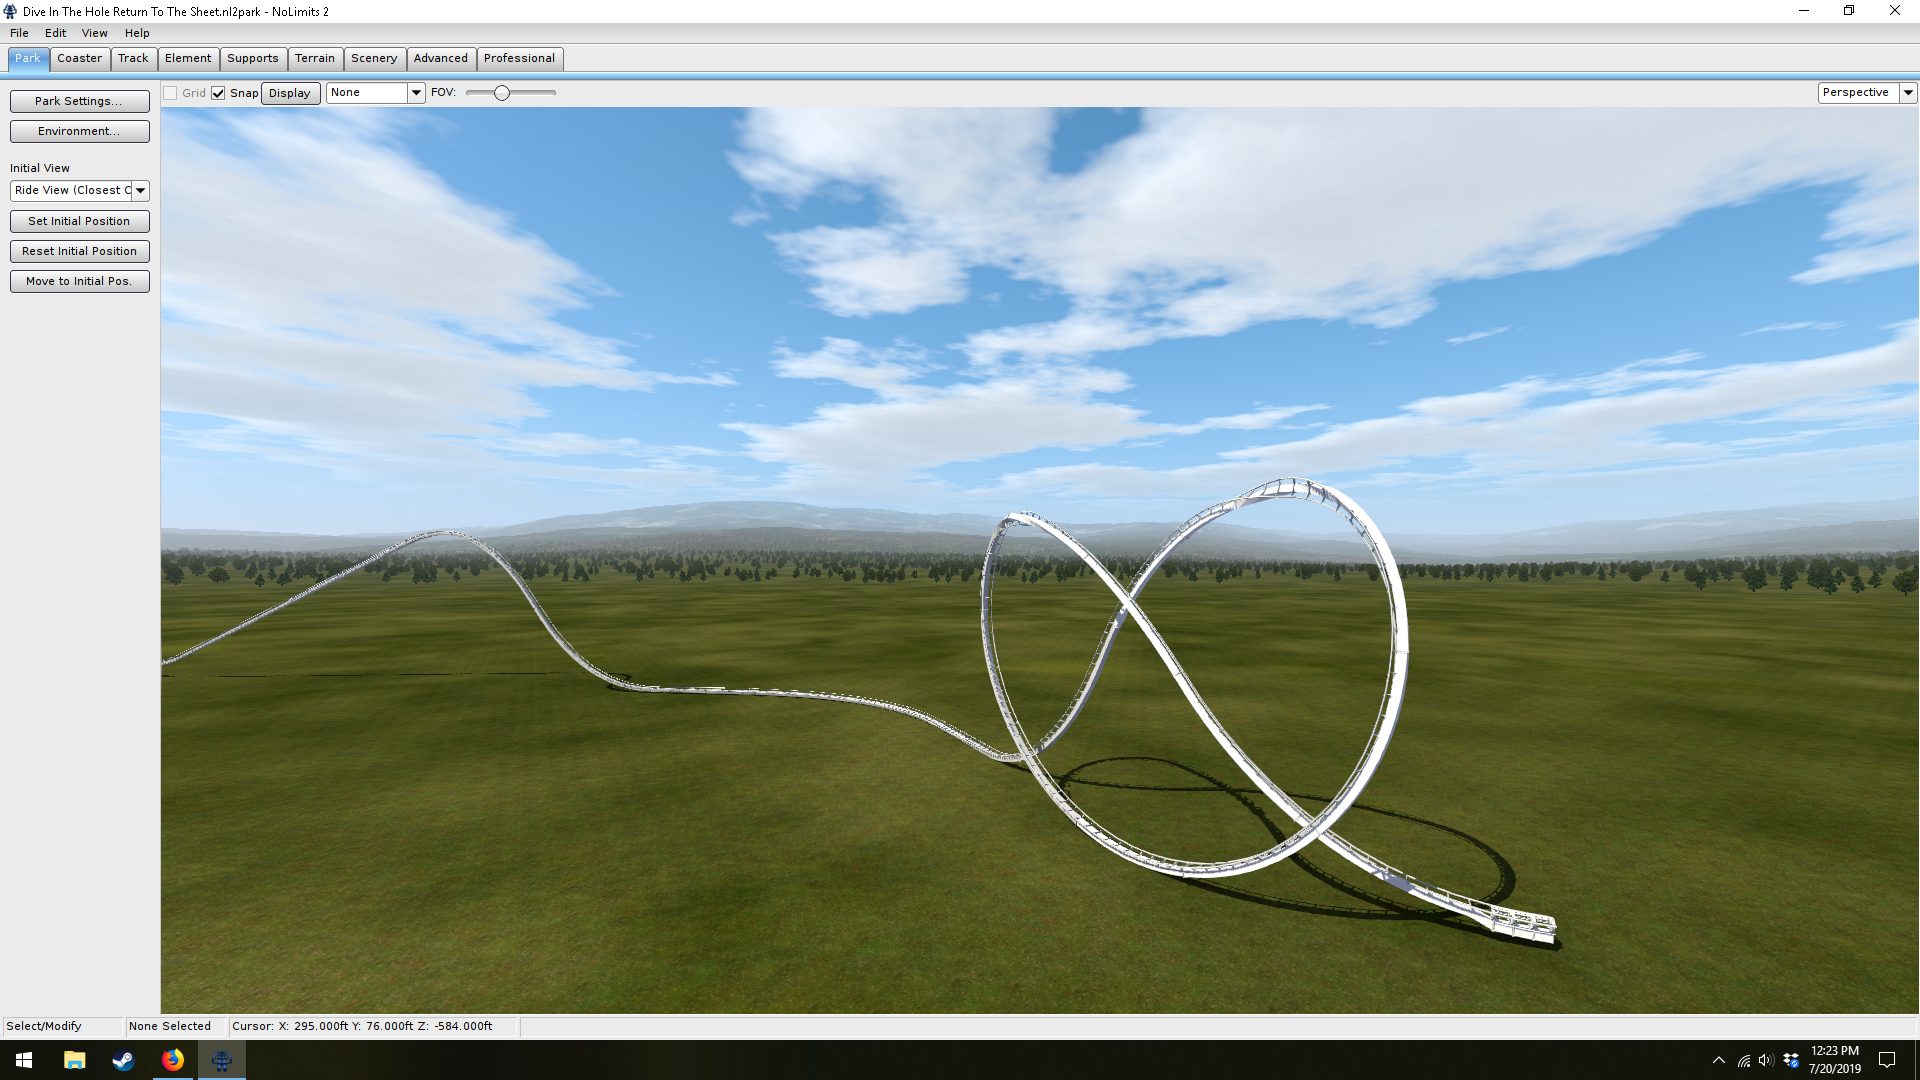The width and height of the screenshot is (1920, 1080).
Task: Open the notification center icon
Action: pyautogui.click(x=1887, y=1060)
